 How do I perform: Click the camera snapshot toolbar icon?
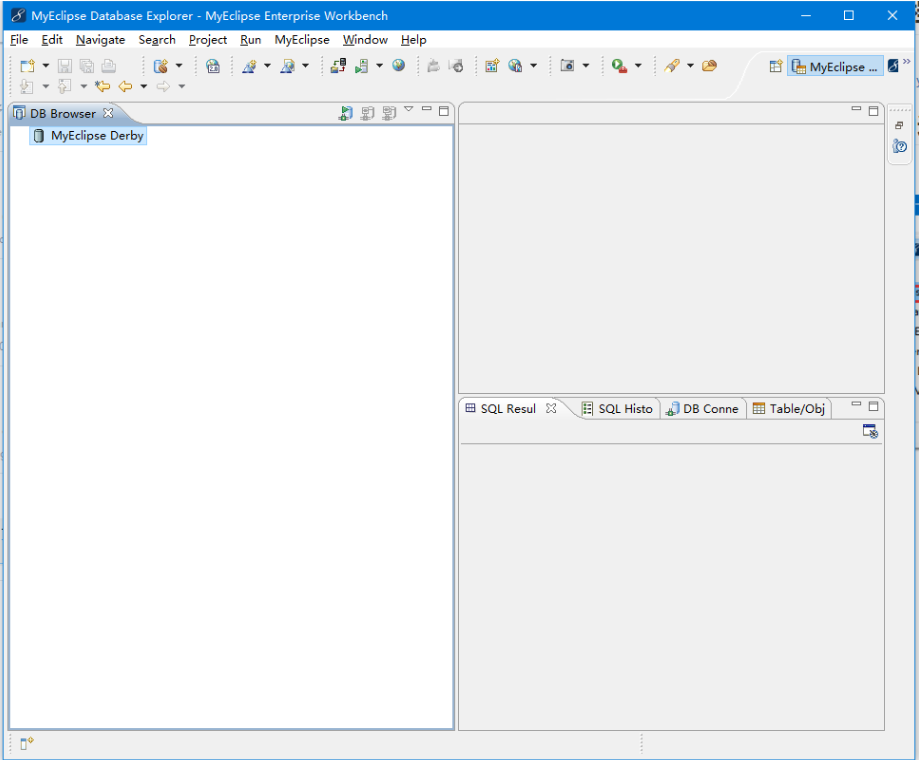[567, 66]
